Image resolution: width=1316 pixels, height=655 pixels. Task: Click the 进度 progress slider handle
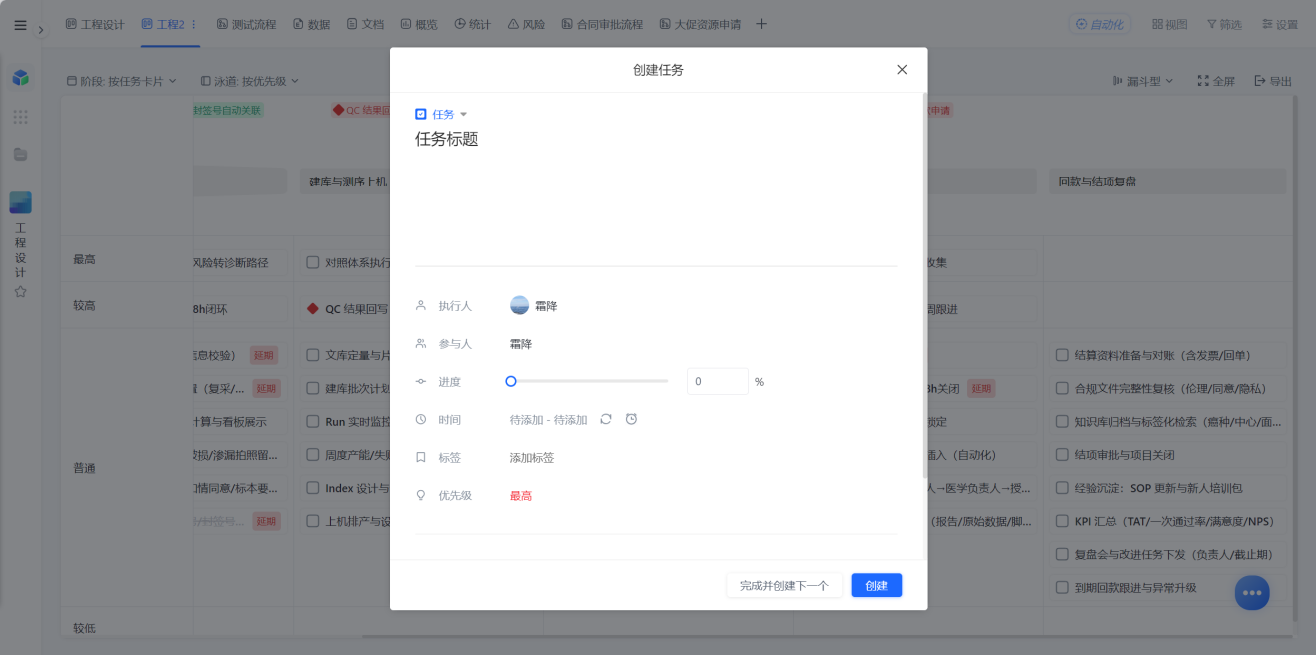(511, 381)
